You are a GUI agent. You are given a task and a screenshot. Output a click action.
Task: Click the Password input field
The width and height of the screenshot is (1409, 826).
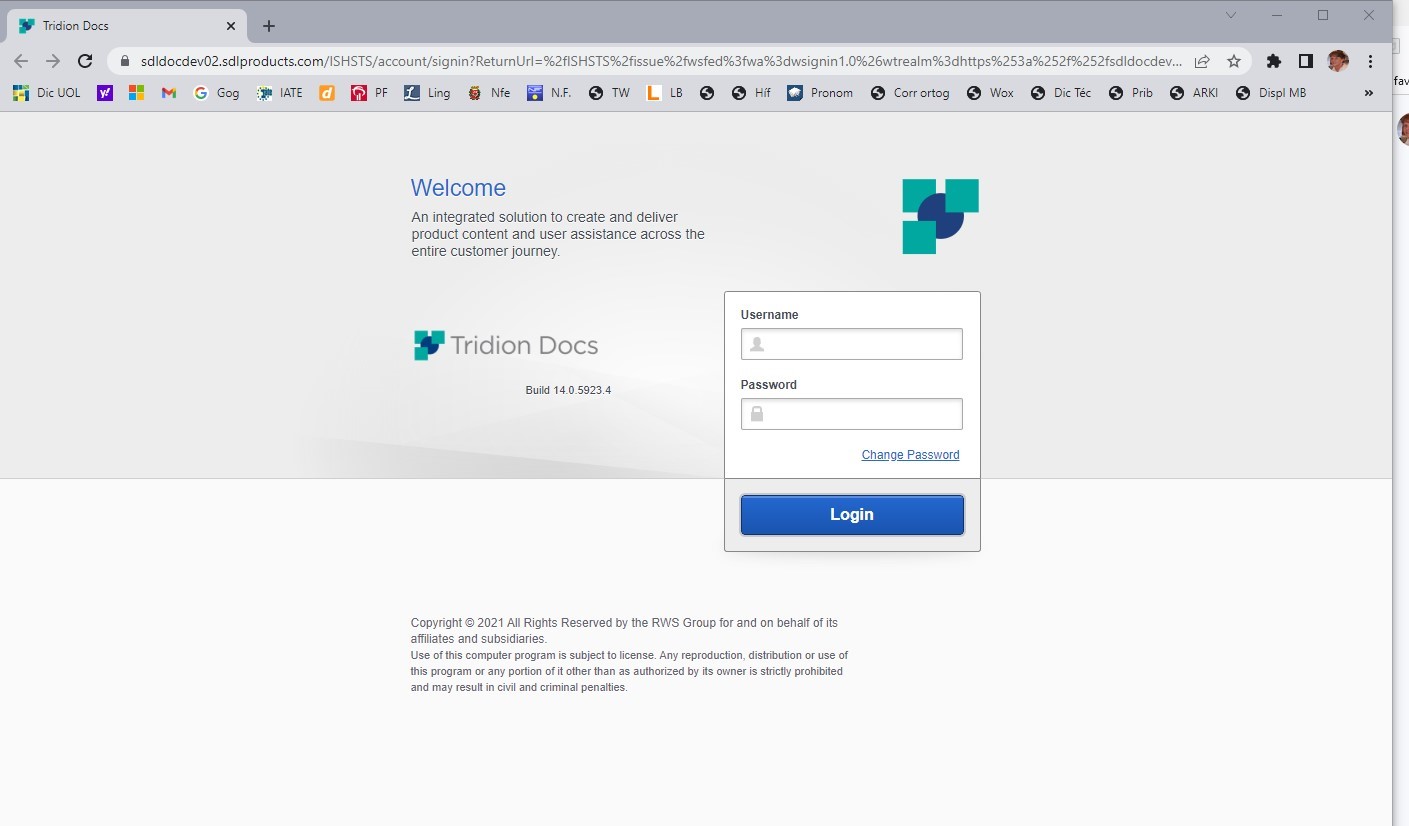[851, 414]
